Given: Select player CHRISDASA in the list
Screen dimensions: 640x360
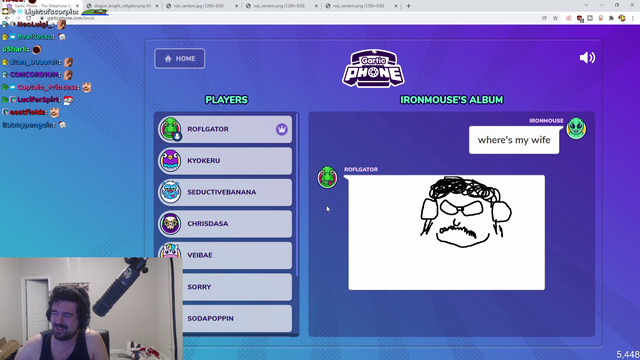Looking at the screenshot, I should coord(225,224).
